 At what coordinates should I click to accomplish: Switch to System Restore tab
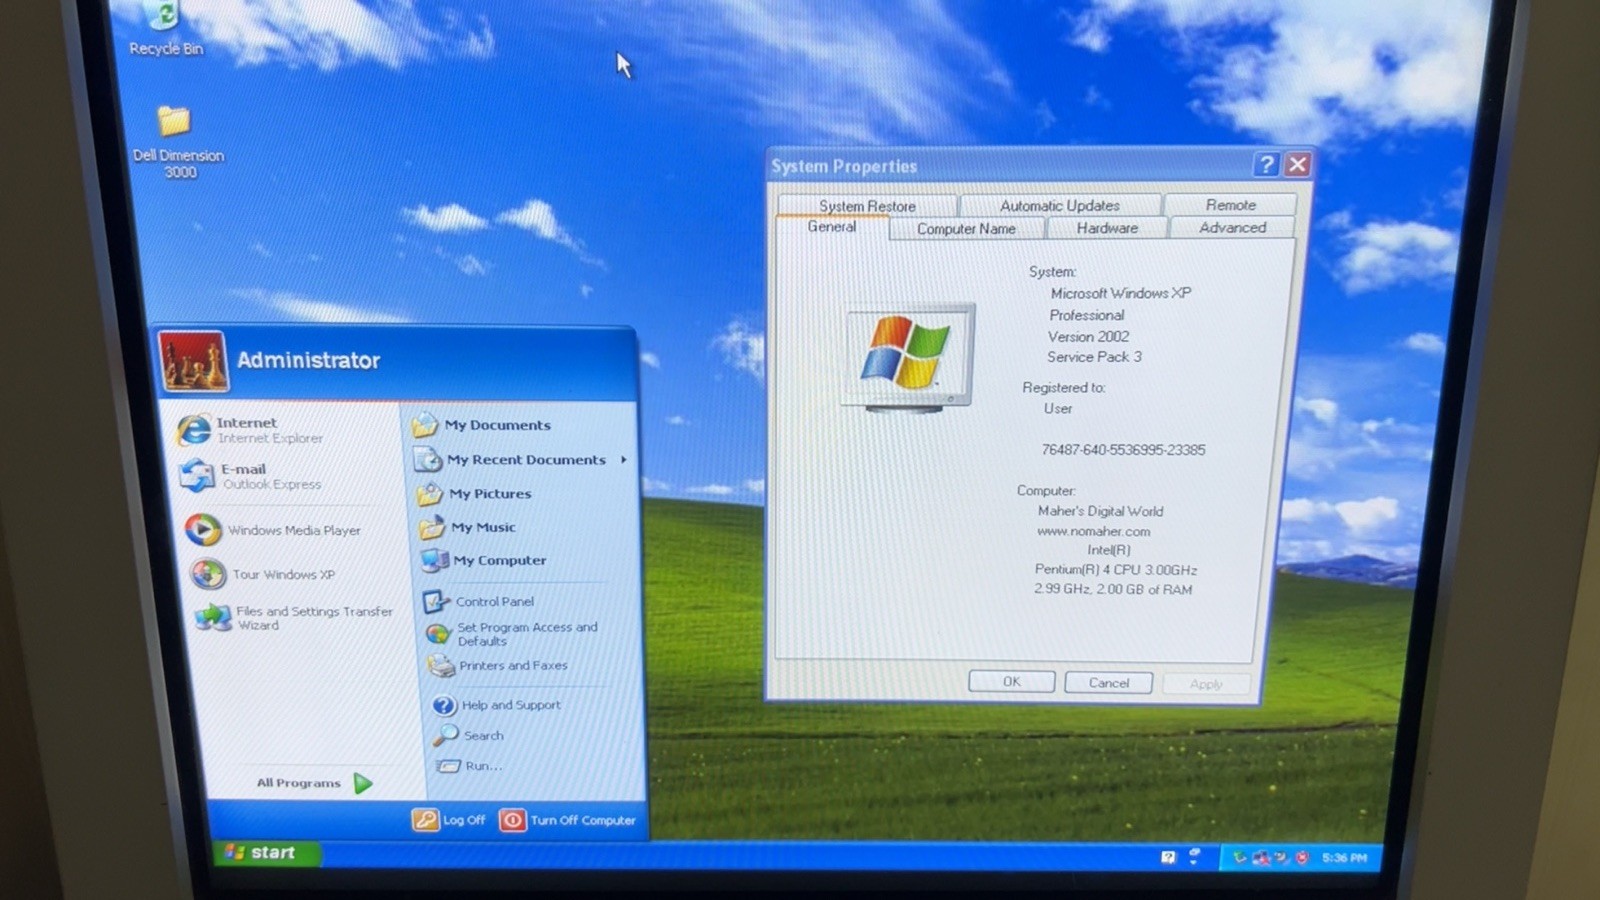pyautogui.click(x=867, y=206)
